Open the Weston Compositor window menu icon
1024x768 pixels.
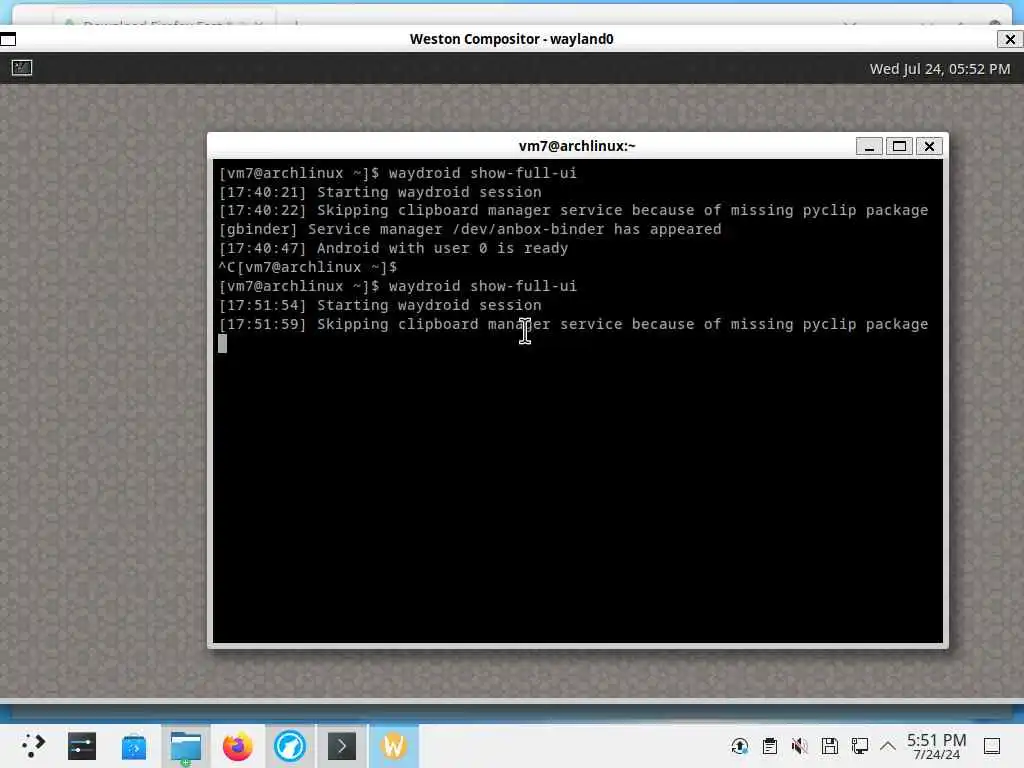(x=8, y=39)
